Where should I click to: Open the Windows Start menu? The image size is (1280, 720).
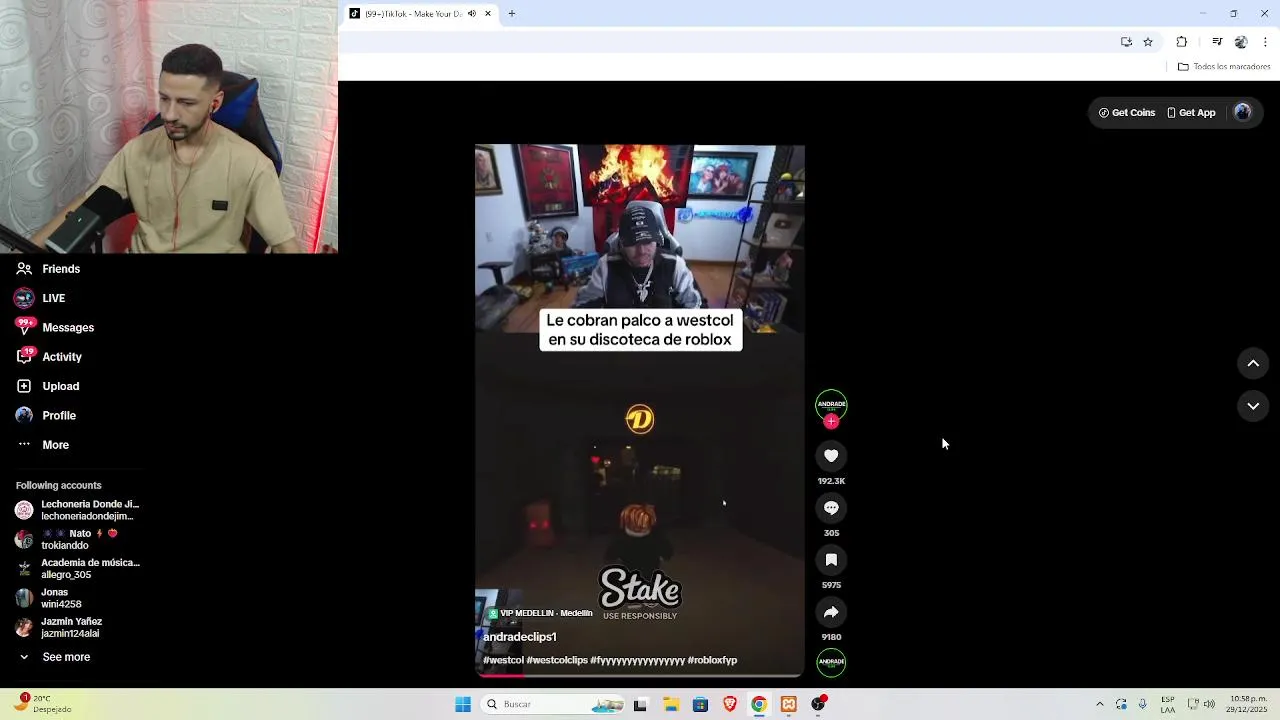[463, 705]
